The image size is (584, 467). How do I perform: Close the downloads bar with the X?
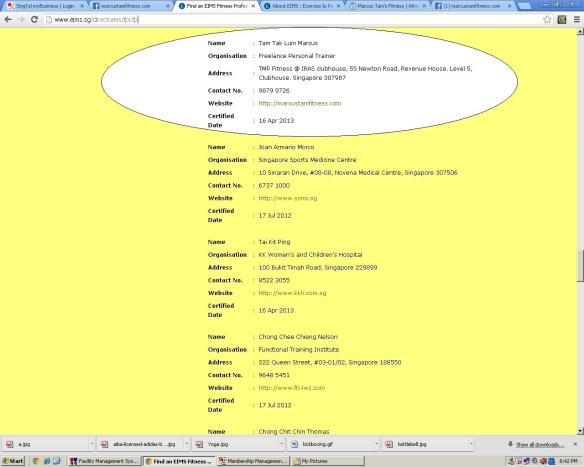coord(575,444)
